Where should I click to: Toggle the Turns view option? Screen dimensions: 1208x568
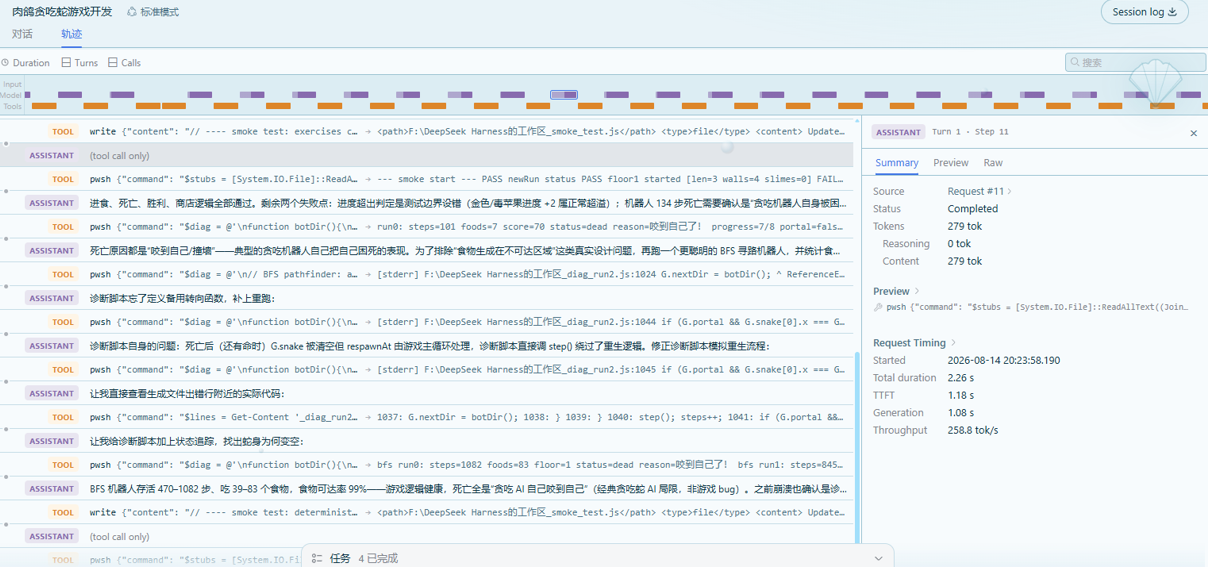coord(80,63)
